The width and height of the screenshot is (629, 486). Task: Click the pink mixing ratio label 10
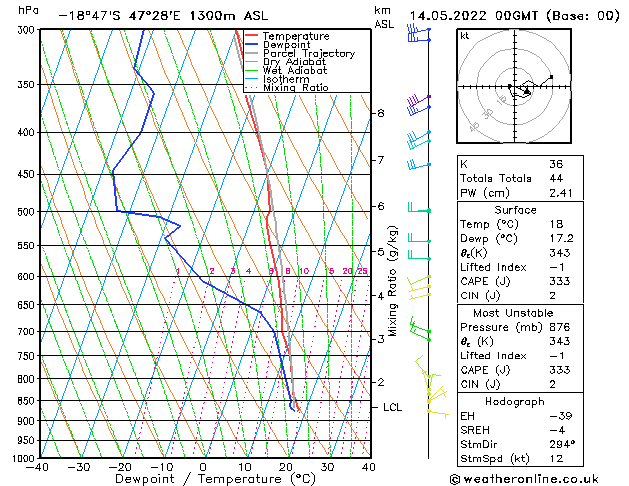pos(304,271)
